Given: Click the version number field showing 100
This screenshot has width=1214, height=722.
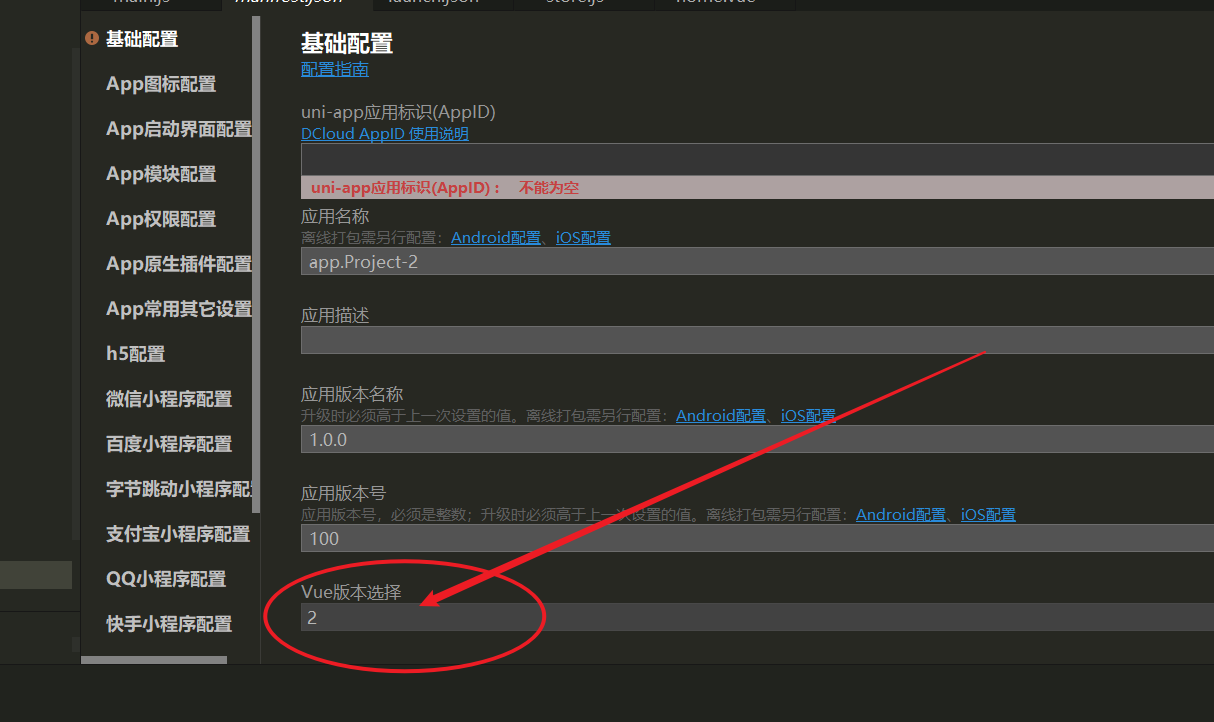Looking at the screenshot, I should [757, 538].
